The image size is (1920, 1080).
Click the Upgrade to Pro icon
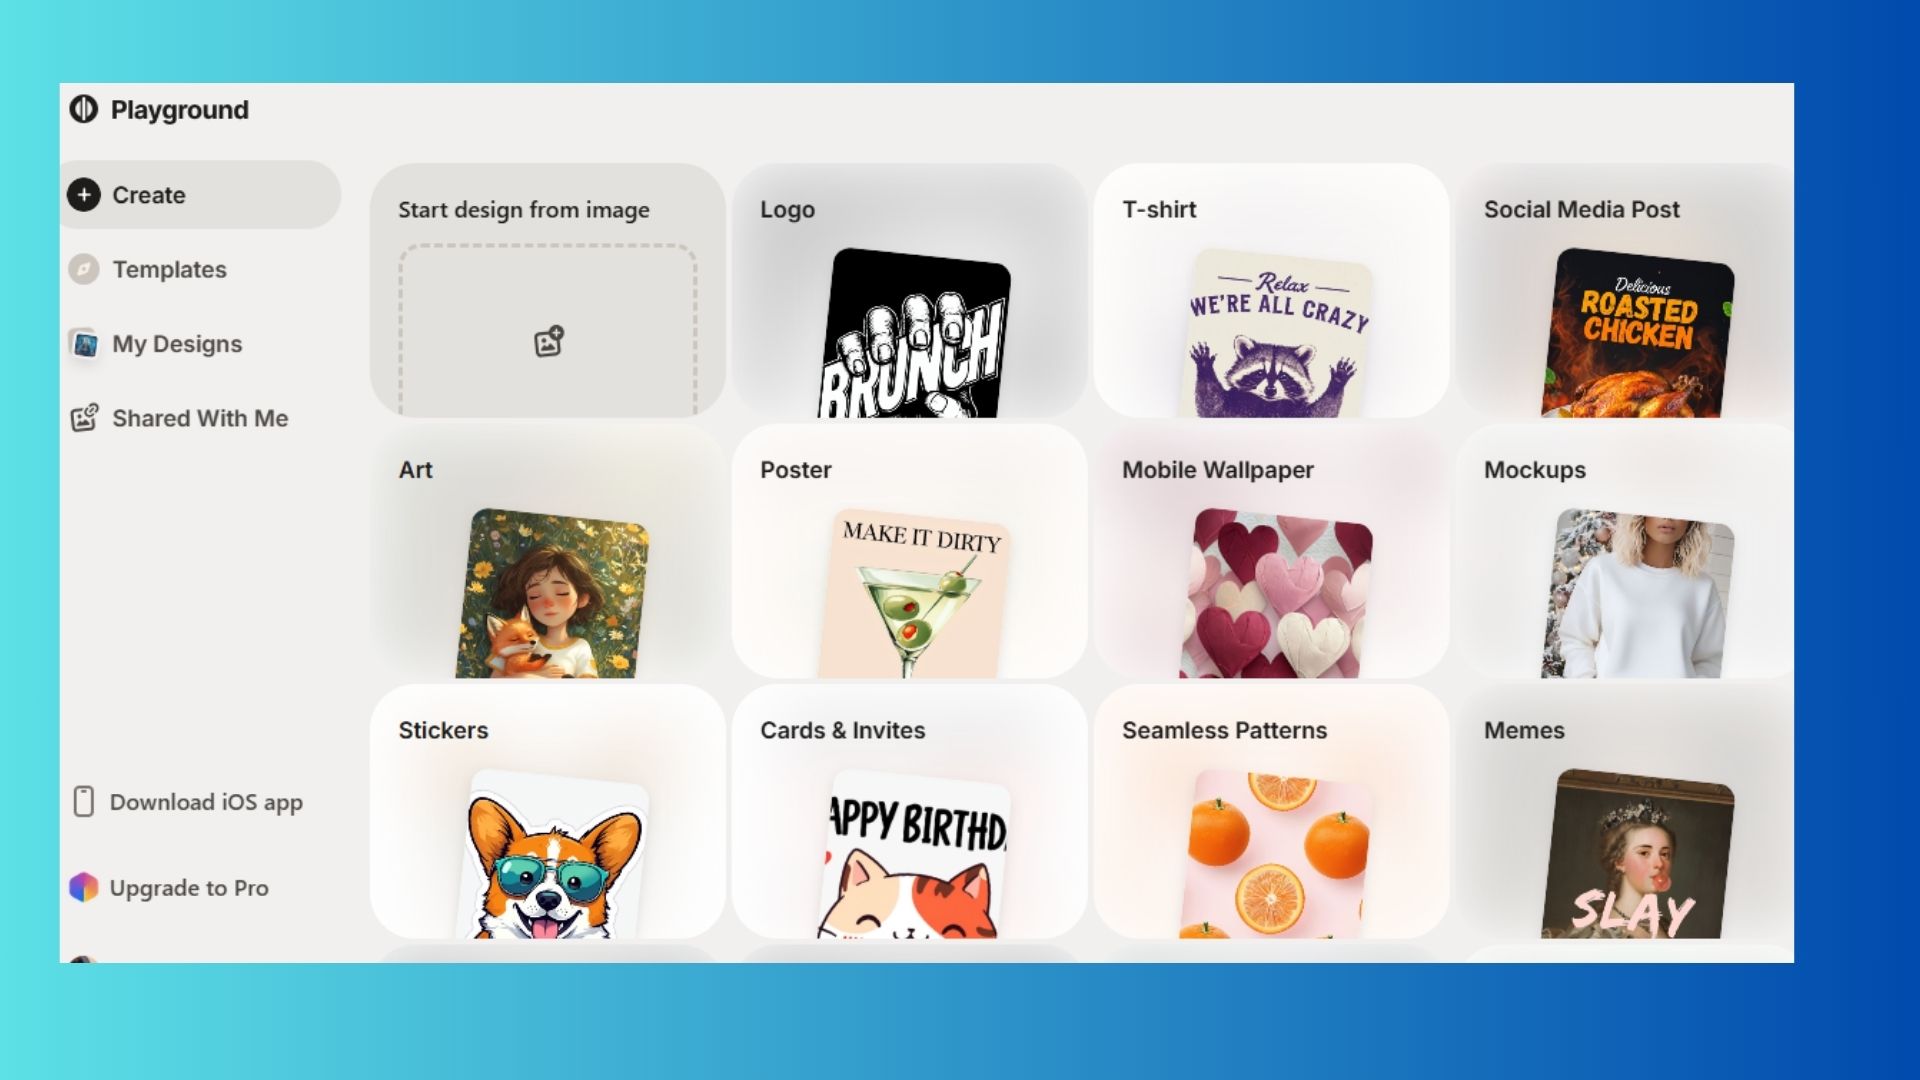click(x=82, y=886)
